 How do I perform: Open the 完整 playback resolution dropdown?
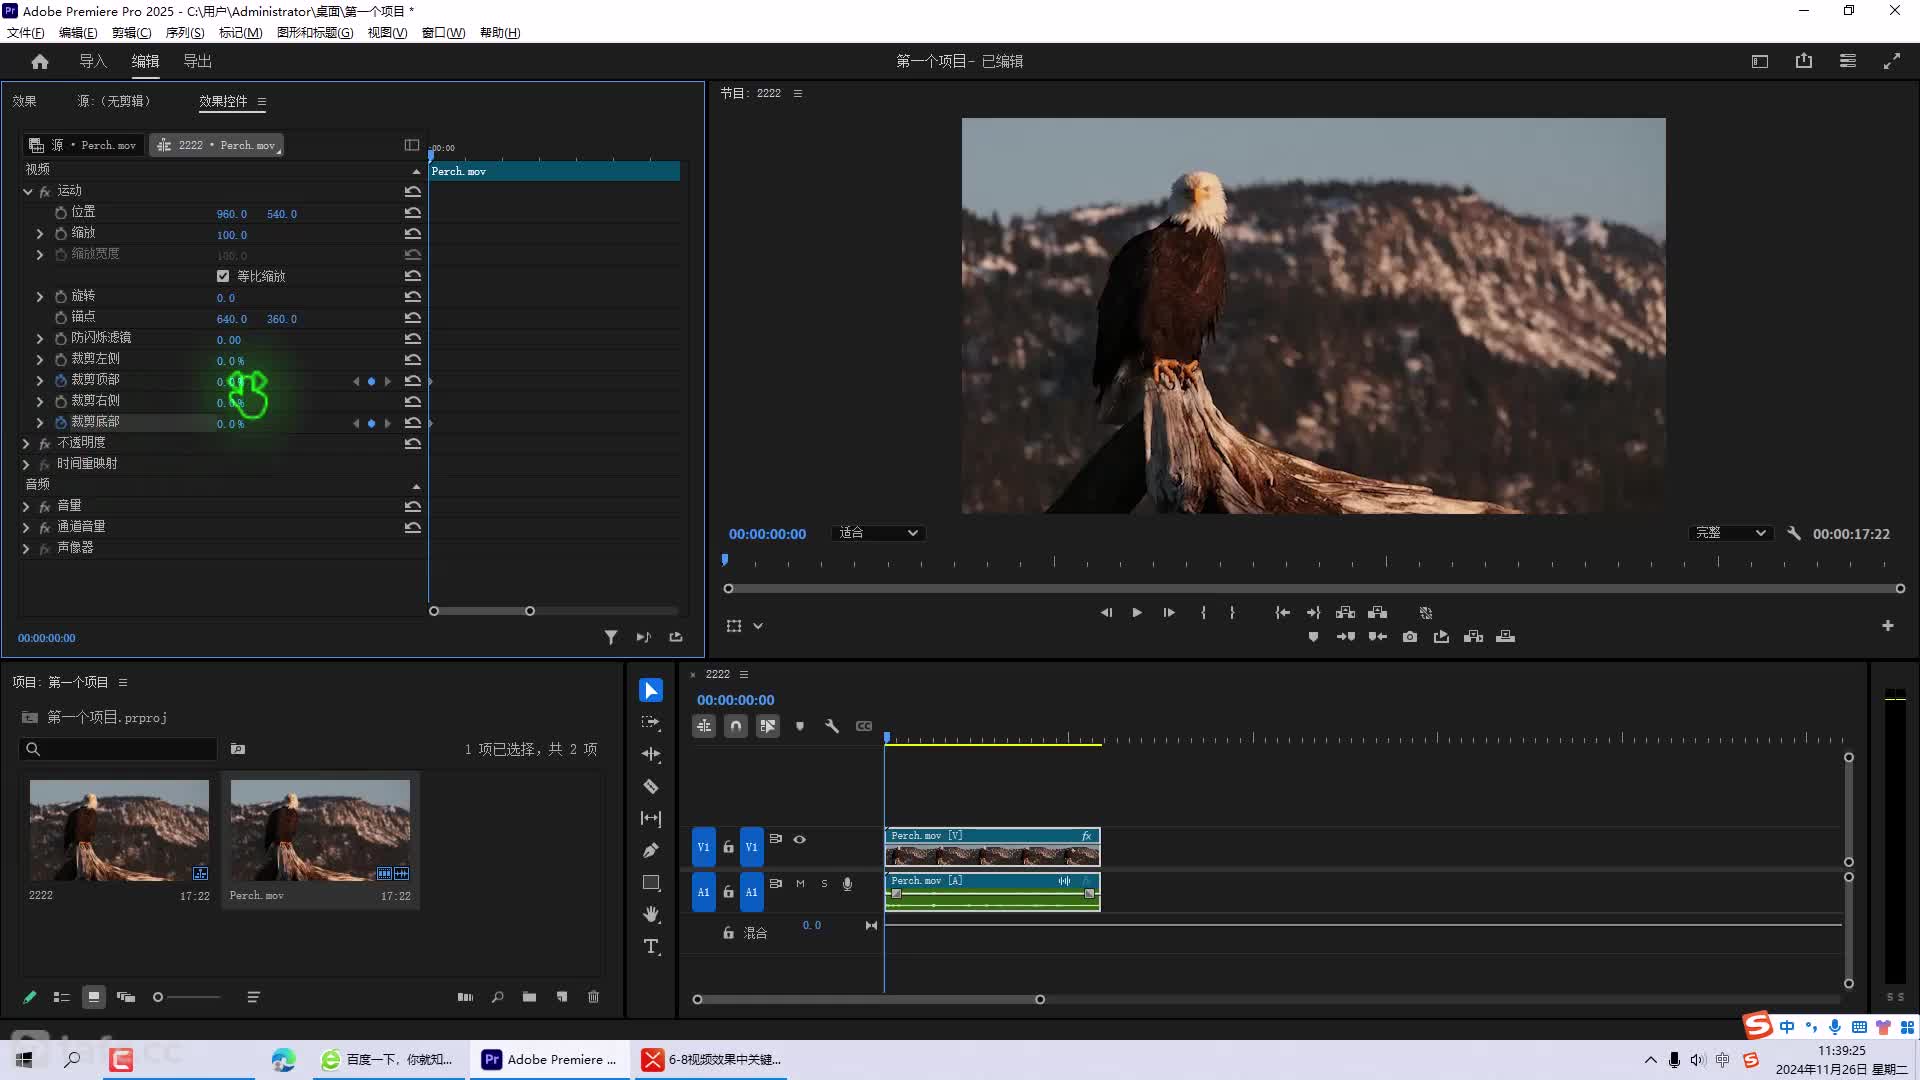1731,533
